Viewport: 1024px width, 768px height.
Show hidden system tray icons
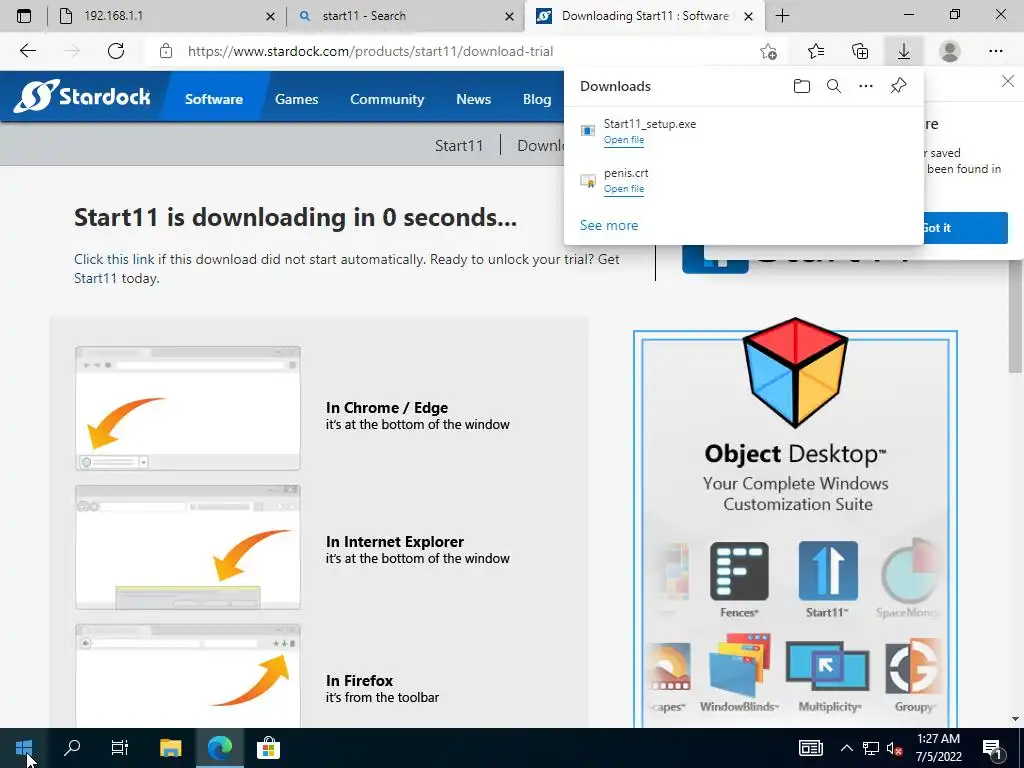coord(846,748)
